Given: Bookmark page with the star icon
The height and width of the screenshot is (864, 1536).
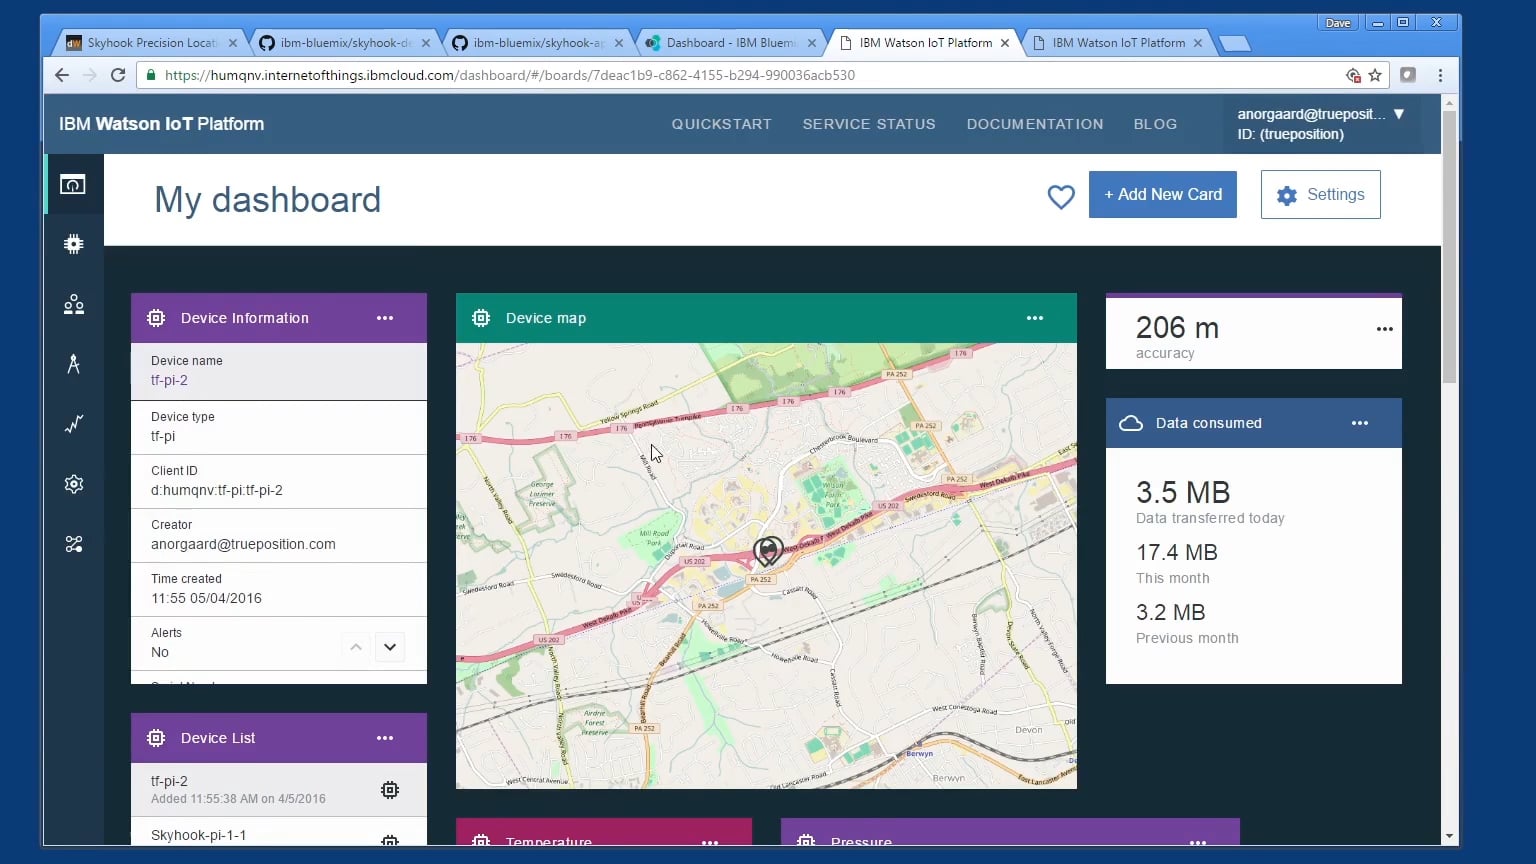Looking at the screenshot, I should click(x=1375, y=75).
